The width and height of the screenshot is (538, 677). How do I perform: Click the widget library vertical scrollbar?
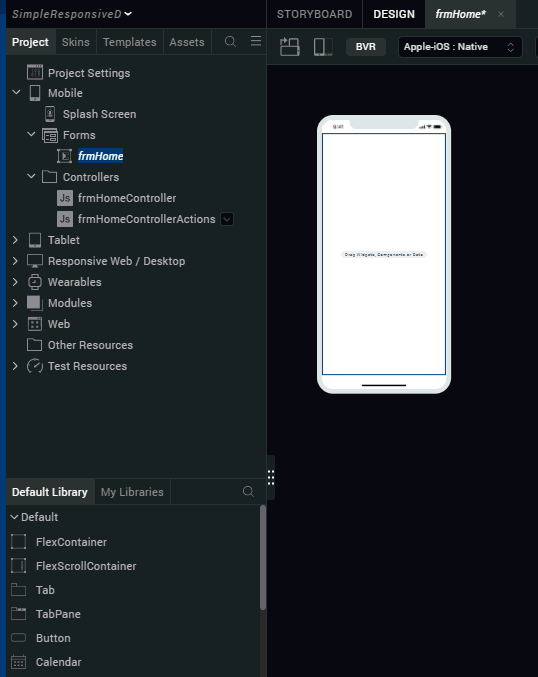pos(263,557)
